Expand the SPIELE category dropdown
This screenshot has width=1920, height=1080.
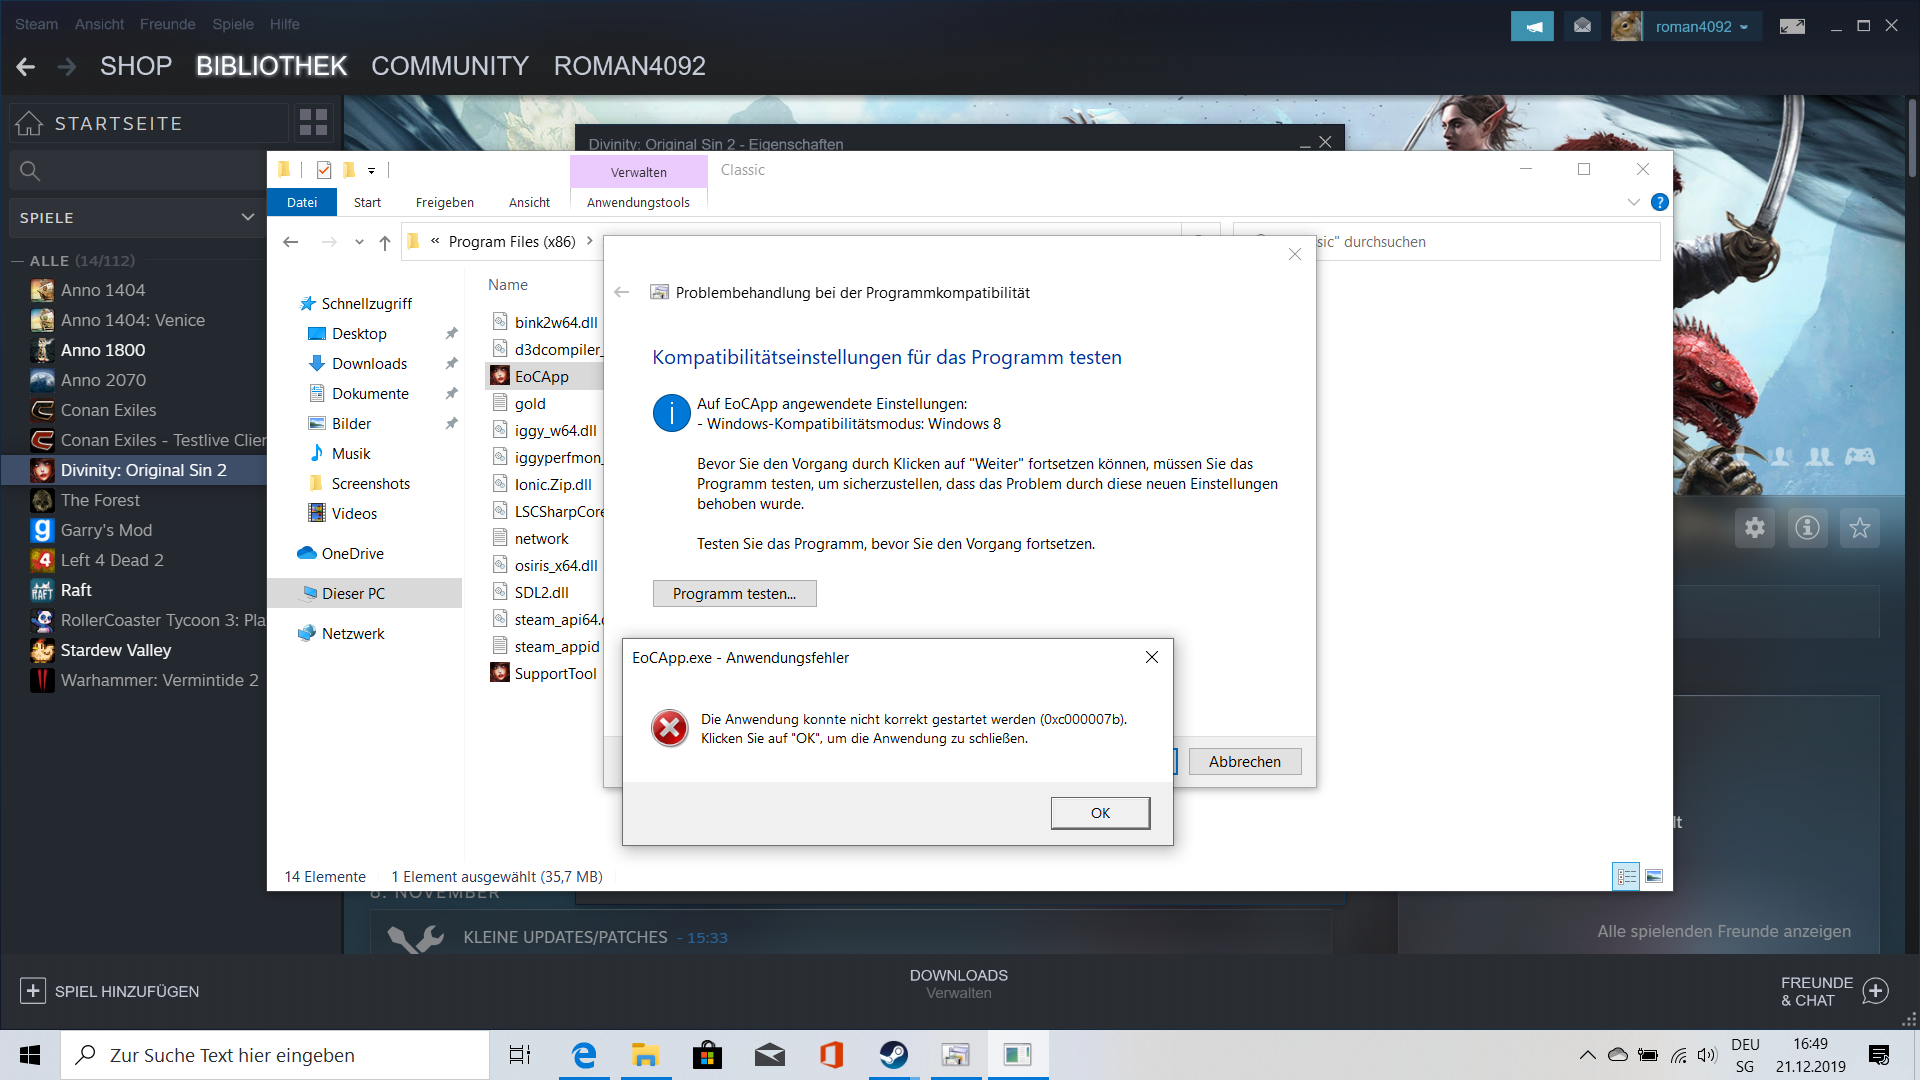[x=247, y=217]
